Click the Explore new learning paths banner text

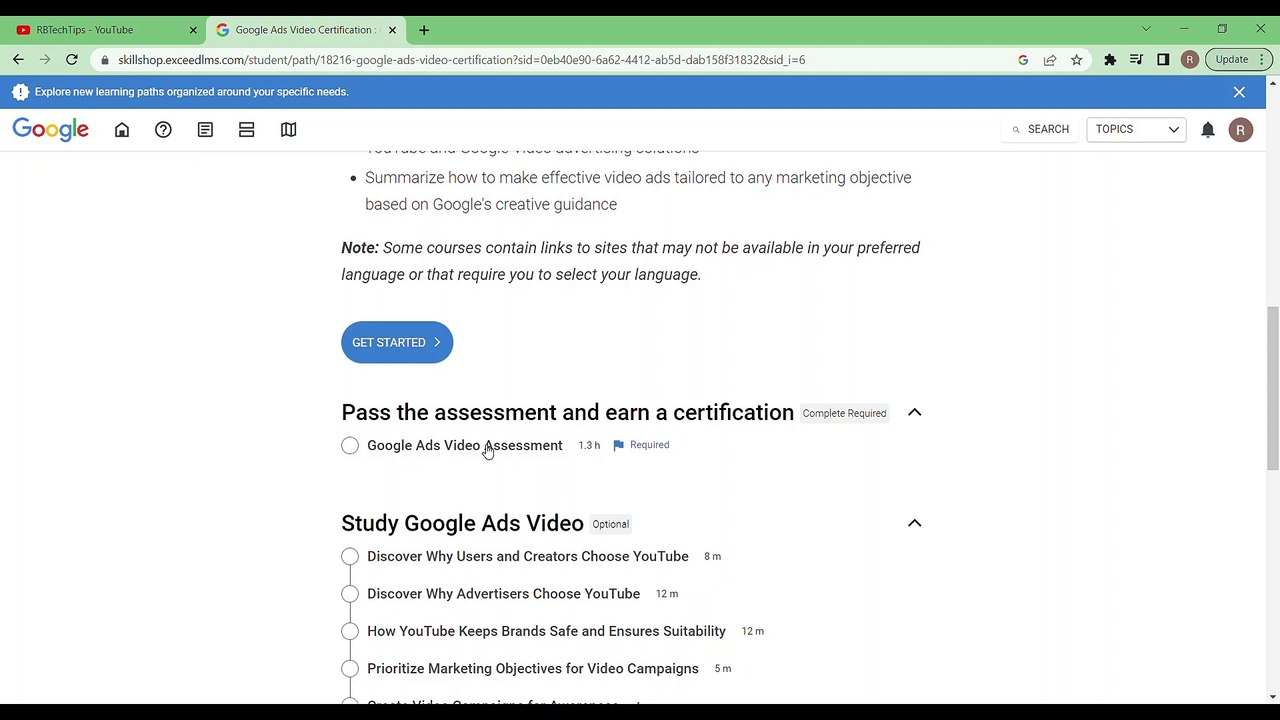point(191,92)
